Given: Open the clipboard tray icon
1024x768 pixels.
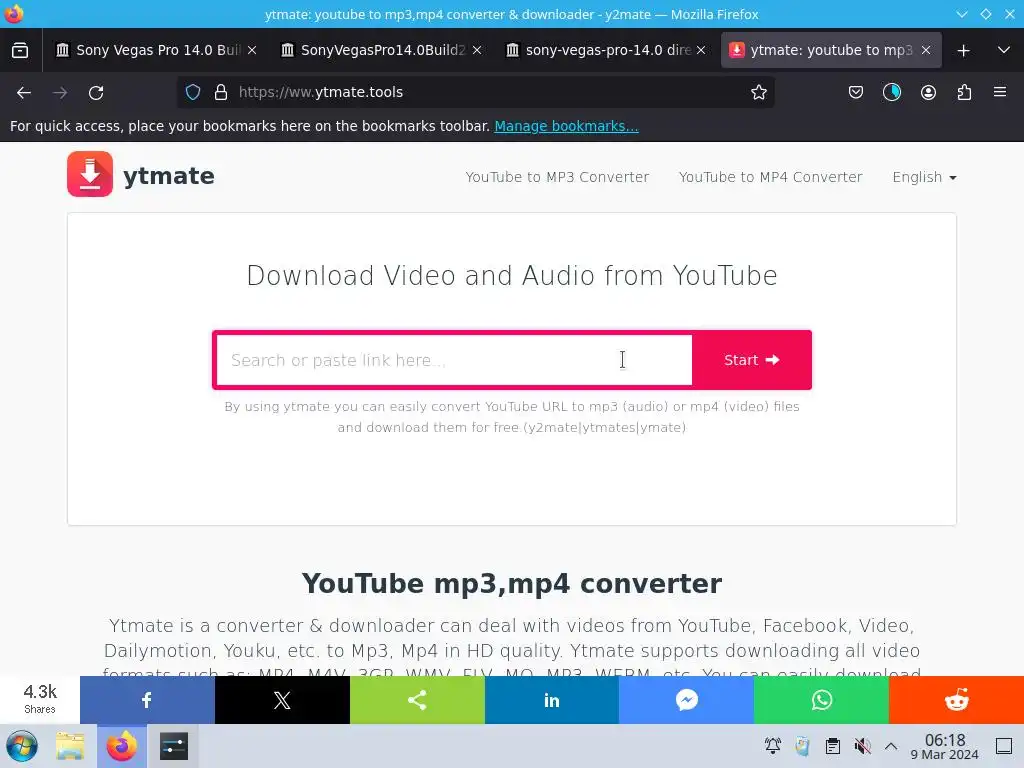Looking at the screenshot, I should tap(833, 746).
